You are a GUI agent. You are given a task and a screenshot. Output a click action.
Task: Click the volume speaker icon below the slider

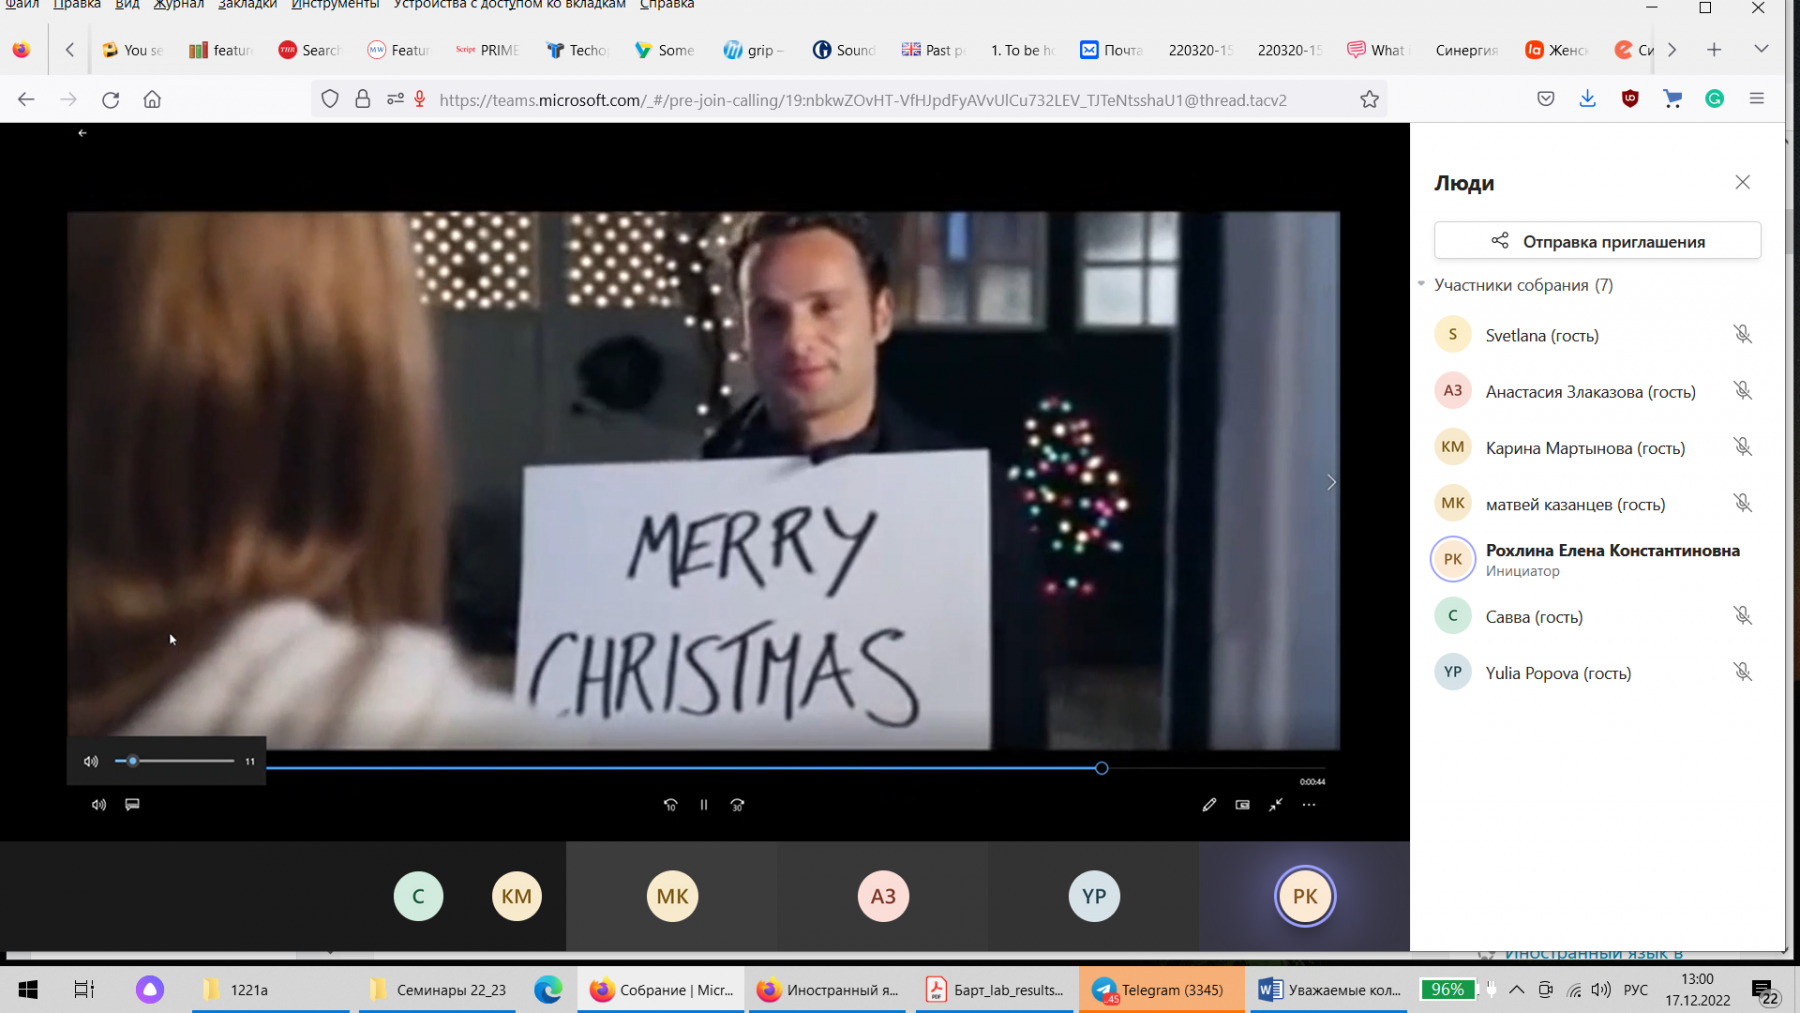tap(99, 805)
